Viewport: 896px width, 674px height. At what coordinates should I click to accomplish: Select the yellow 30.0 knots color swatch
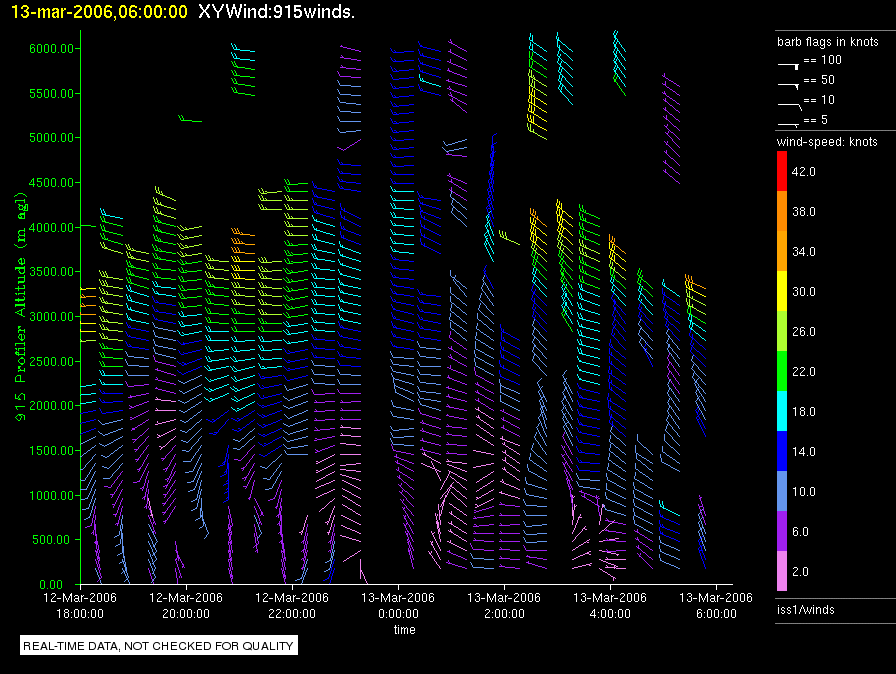(x=783, y=291)
